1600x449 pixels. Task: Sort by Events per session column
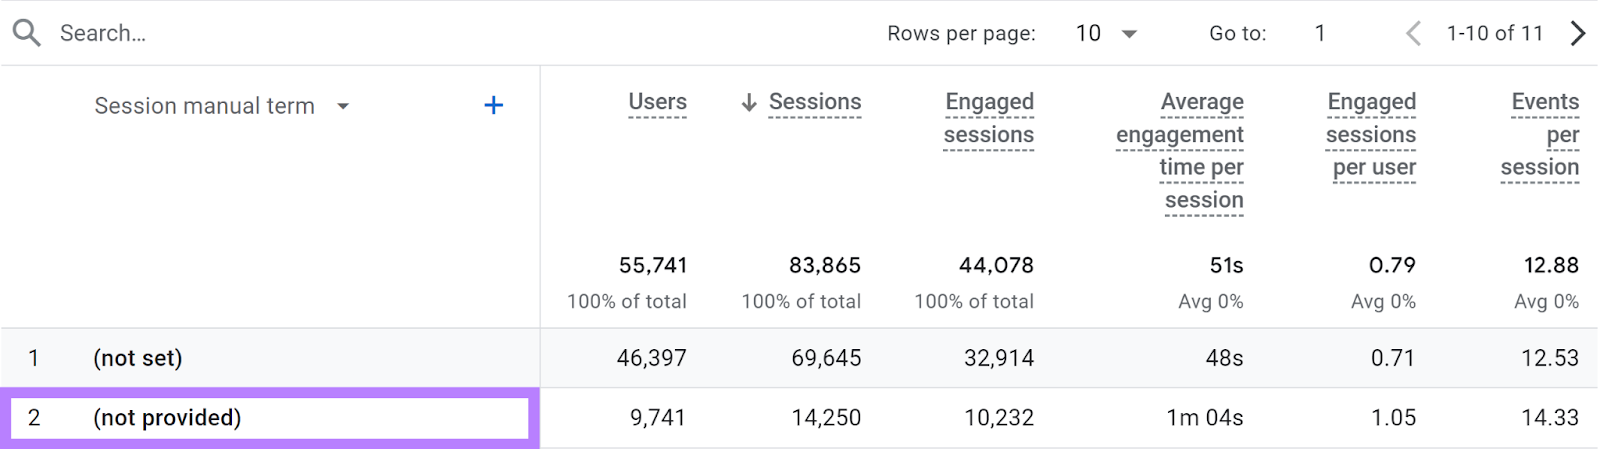[1540, 134]
